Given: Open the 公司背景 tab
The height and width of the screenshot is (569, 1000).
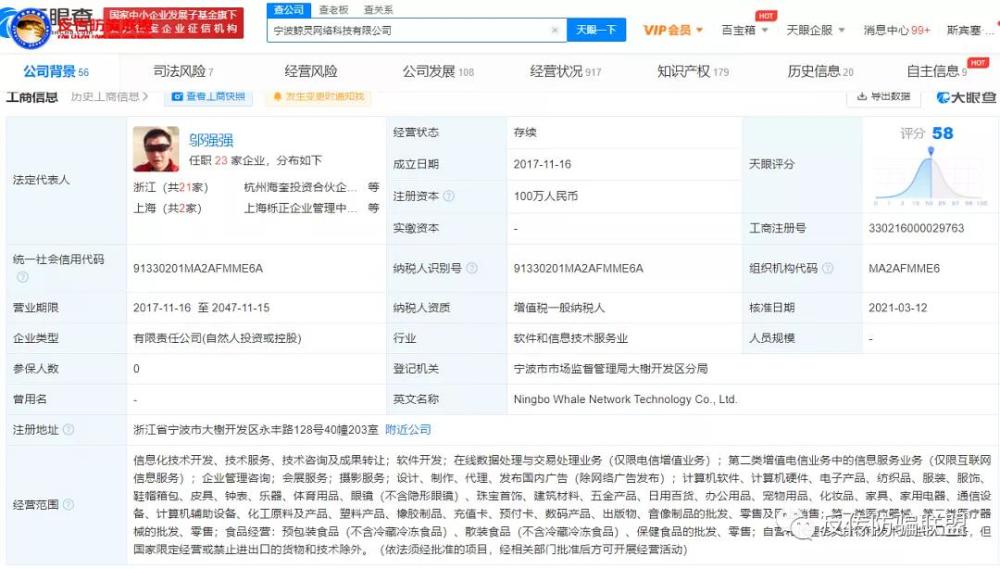Looking at the screenshot, I should [56, 71].
